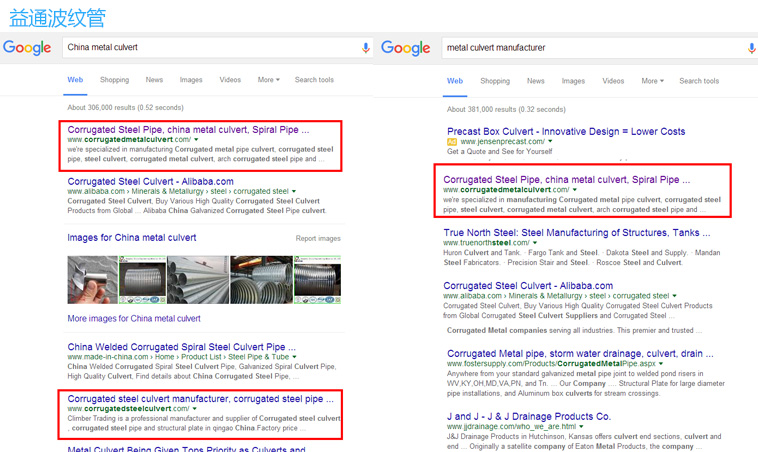Expand arrow beside made-in-china.com breadcrumb URL
This screenshot has height=452, width=758.
click(294, 357)
